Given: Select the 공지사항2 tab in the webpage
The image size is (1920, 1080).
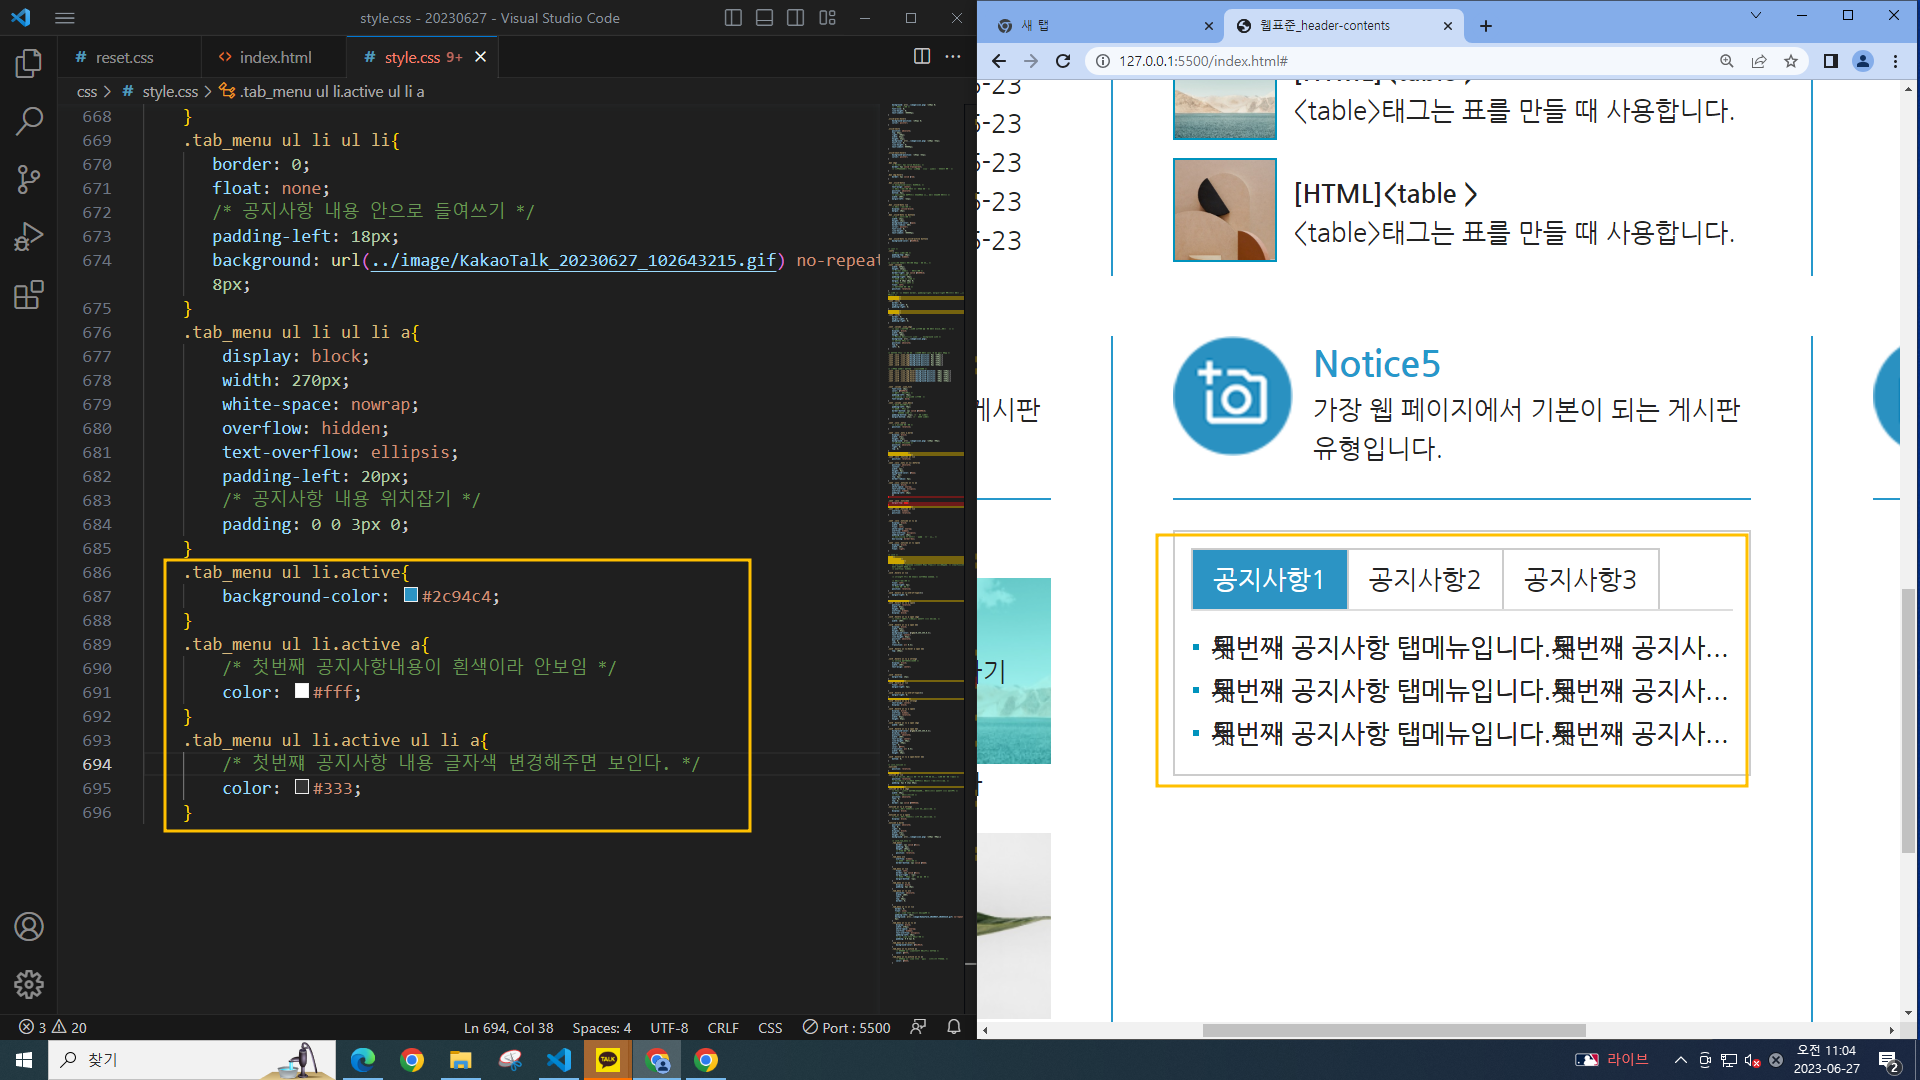Looking at the screenshot, I should [x=1424, y=580].
